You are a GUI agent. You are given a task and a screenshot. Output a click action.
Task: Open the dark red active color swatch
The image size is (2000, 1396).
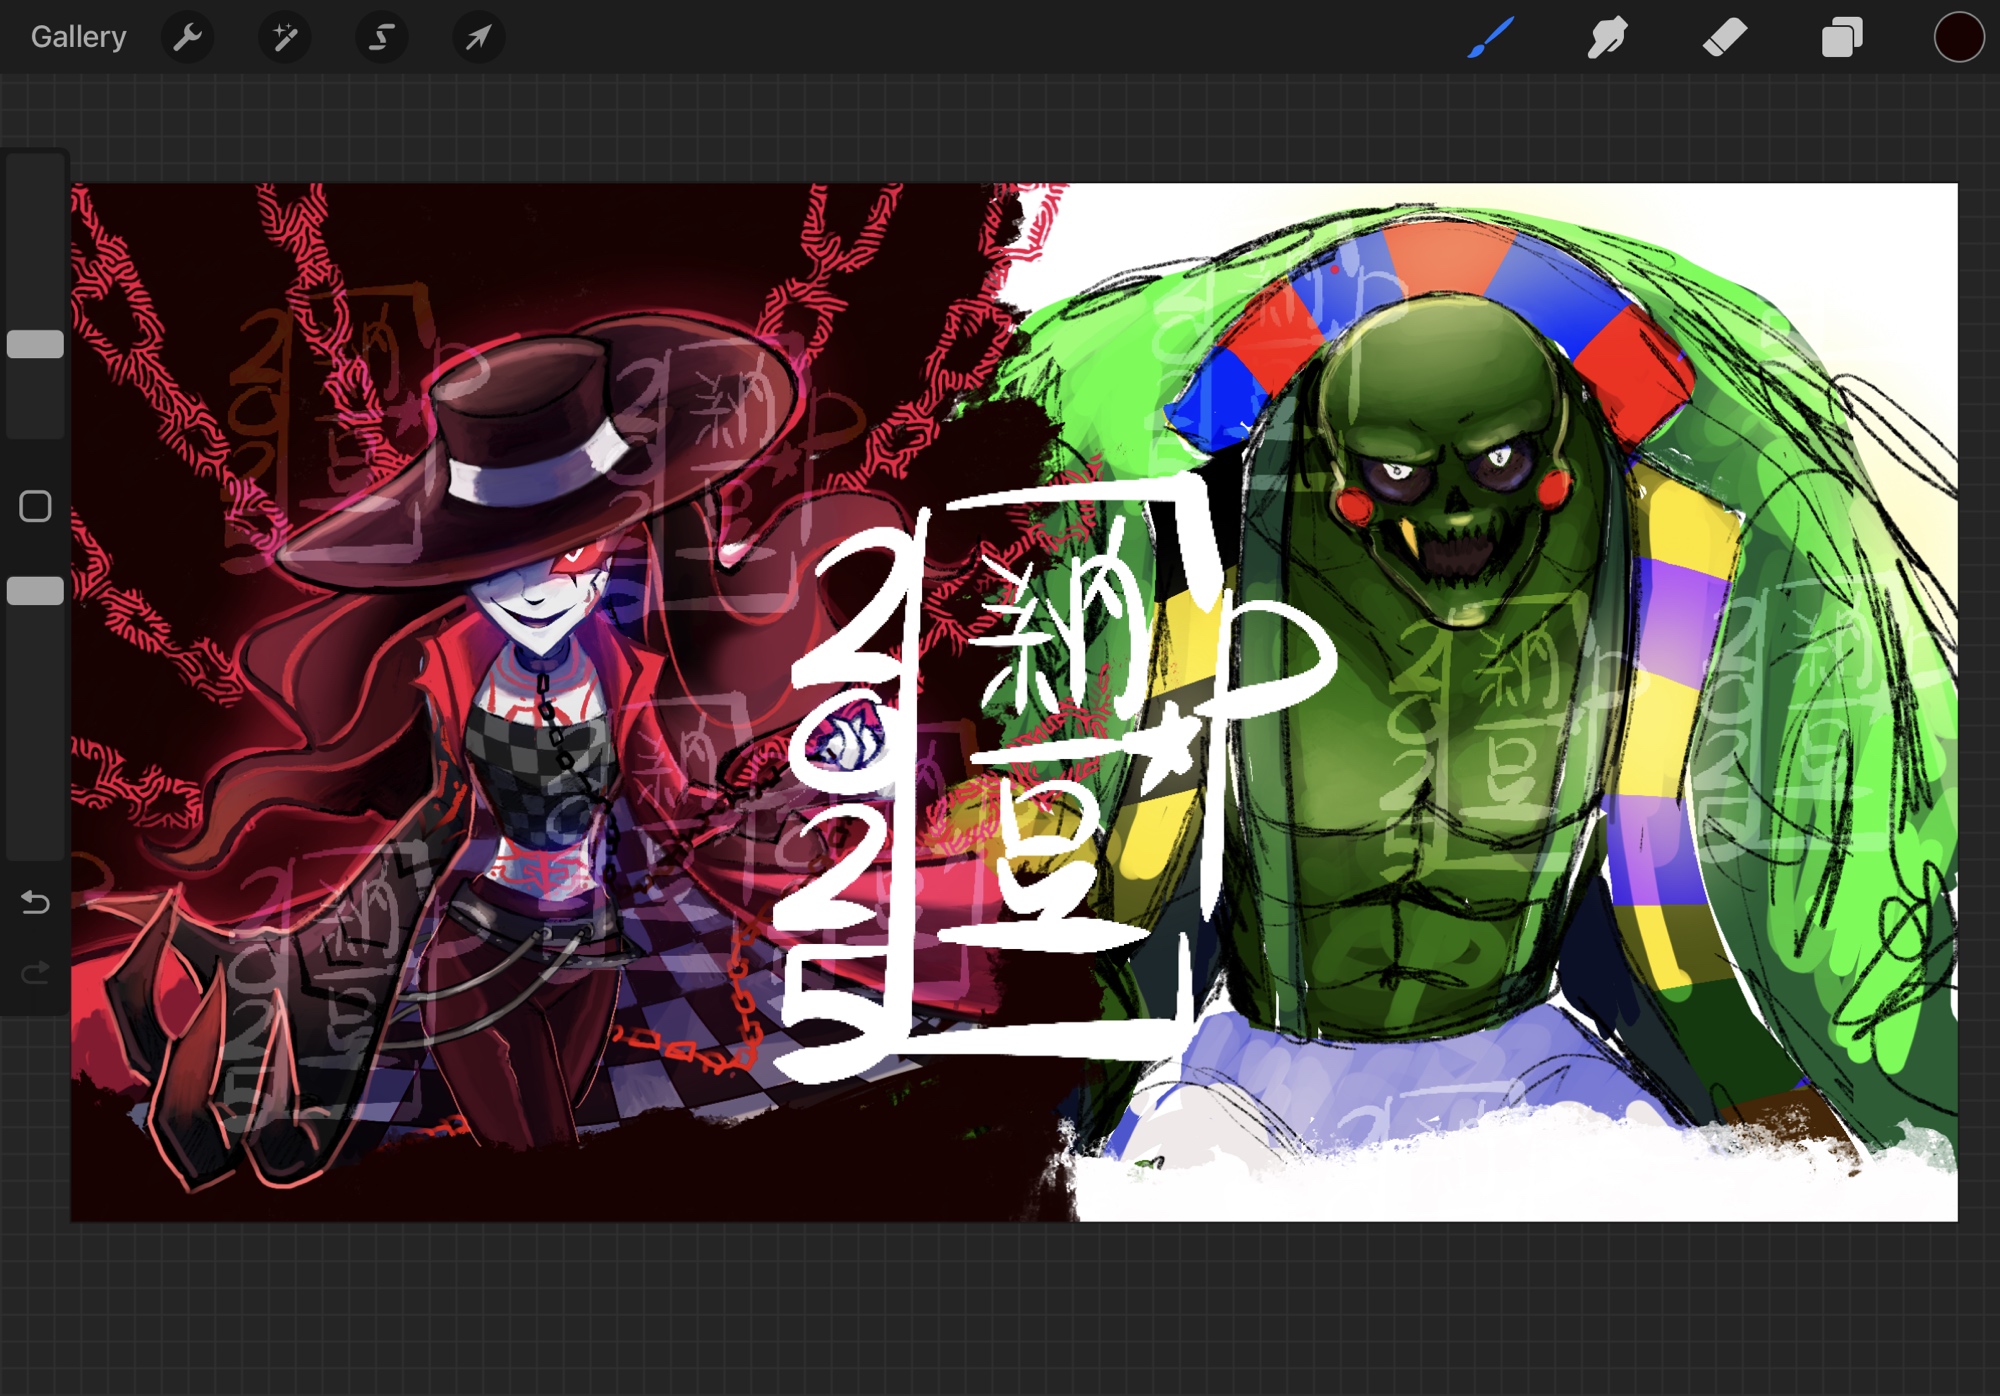[1958, 37]
